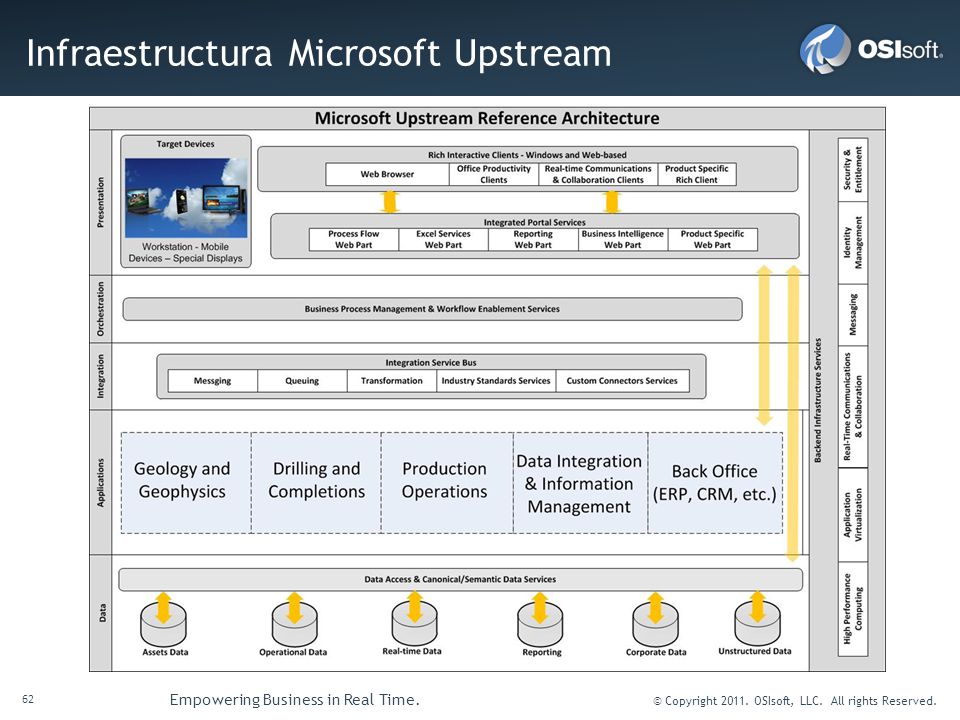Viewport: 960px width, 720px height.
Task: Click the Integrated Portal Services heading
Action: pos(534,222)
